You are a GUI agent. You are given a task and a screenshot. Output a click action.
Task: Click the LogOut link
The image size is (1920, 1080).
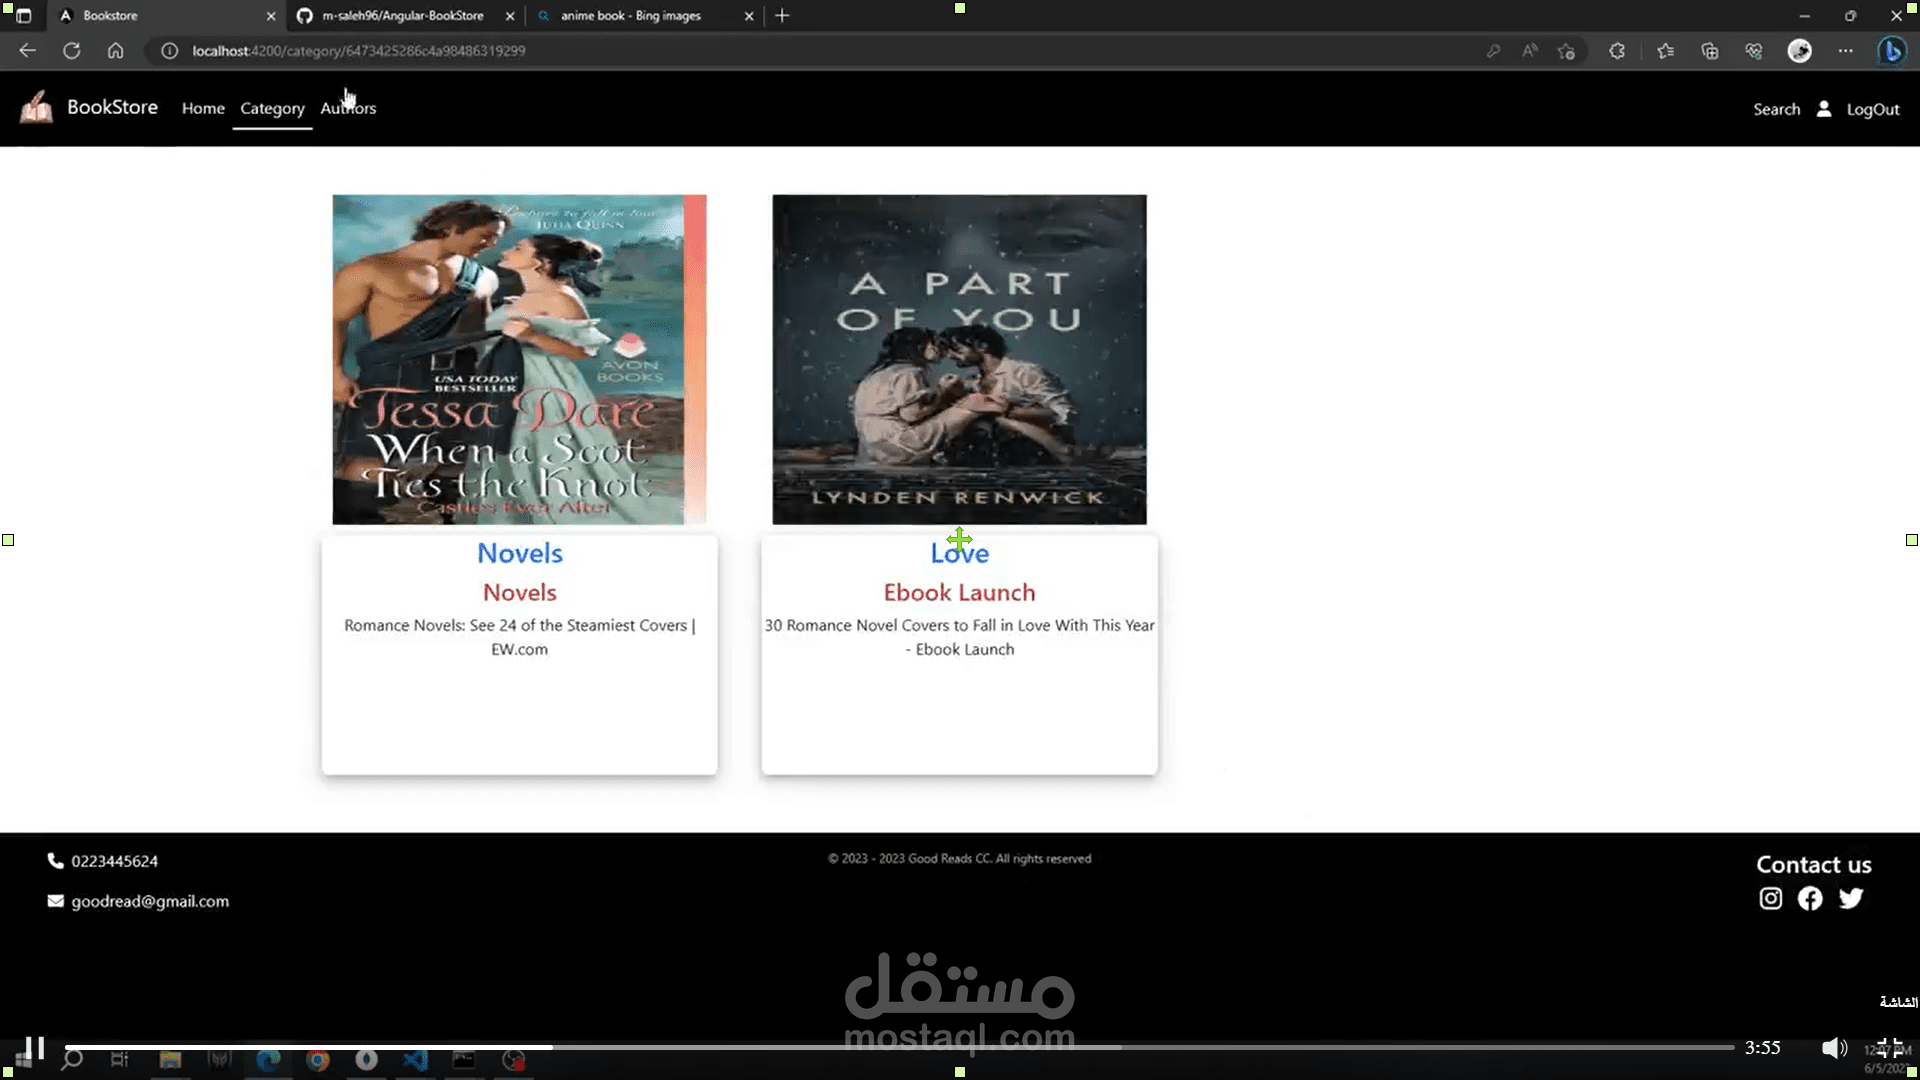pyautogui.click(x=1872, y=109)
